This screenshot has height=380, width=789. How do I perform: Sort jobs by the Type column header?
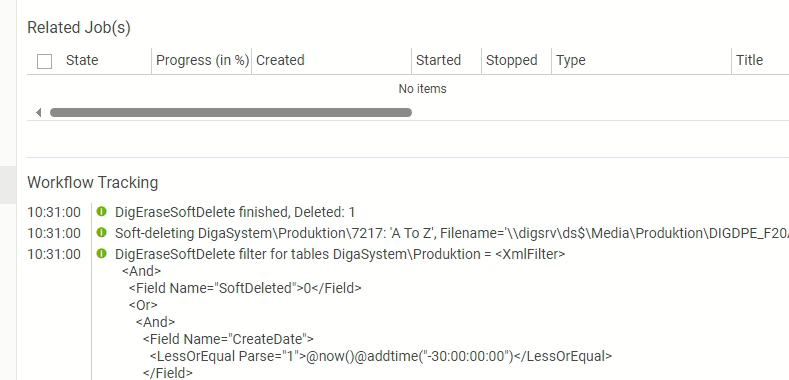[571, 60]
